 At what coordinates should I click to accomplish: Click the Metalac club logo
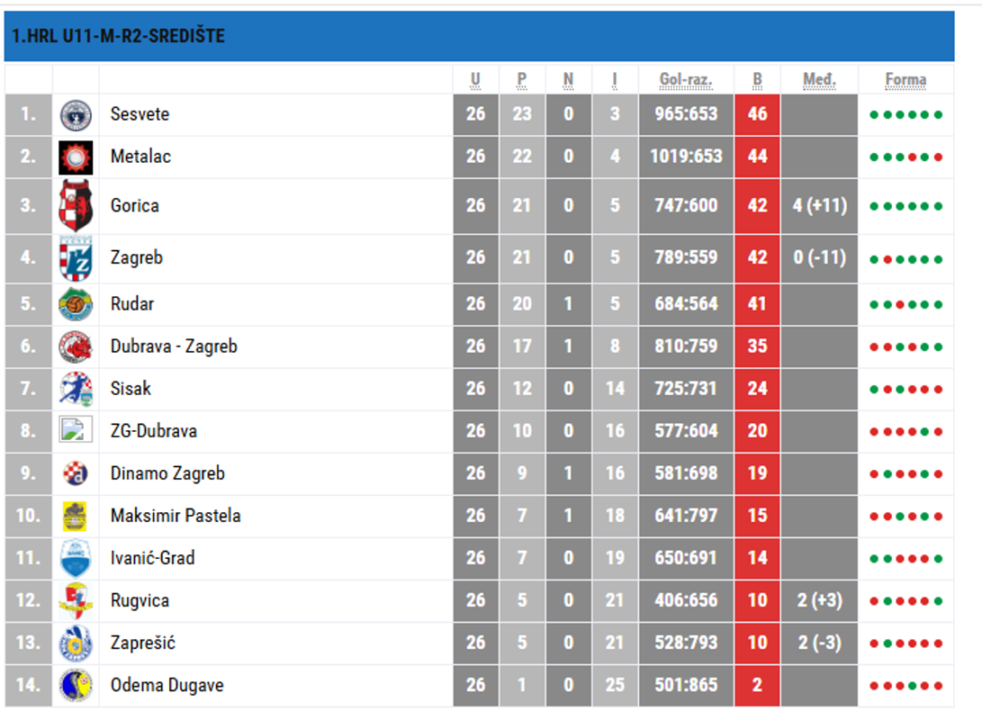pyautogui.click(x=76, y=157)
